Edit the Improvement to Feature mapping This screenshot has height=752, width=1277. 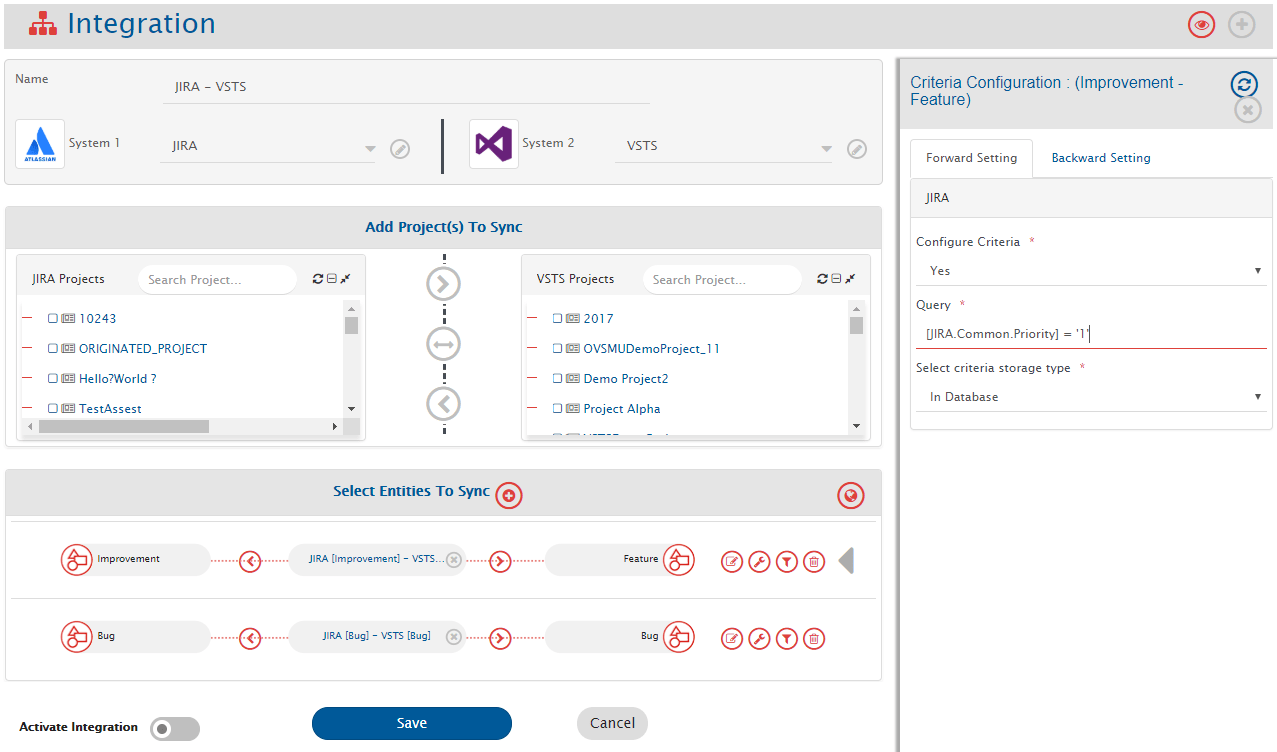(732, 562)
